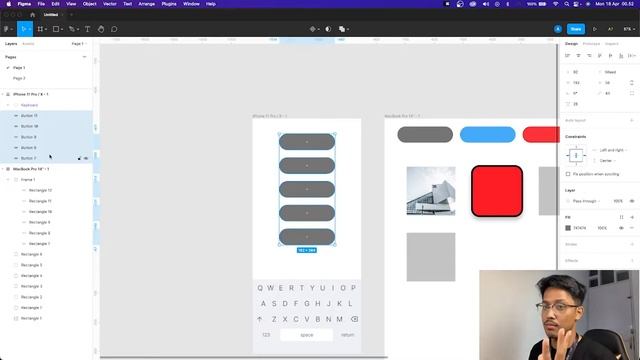Click the Align vertical centers icon

(x=610, y=56)
